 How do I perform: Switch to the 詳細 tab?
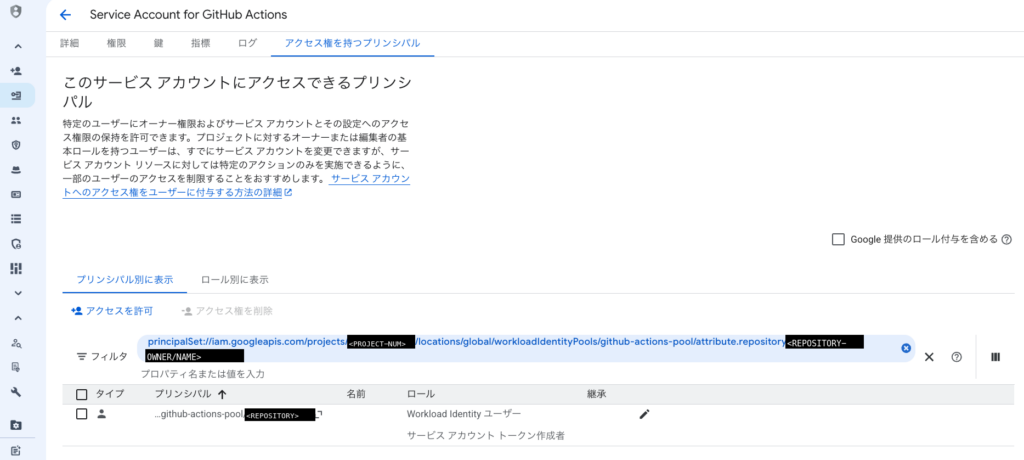(x=69, y=43)
